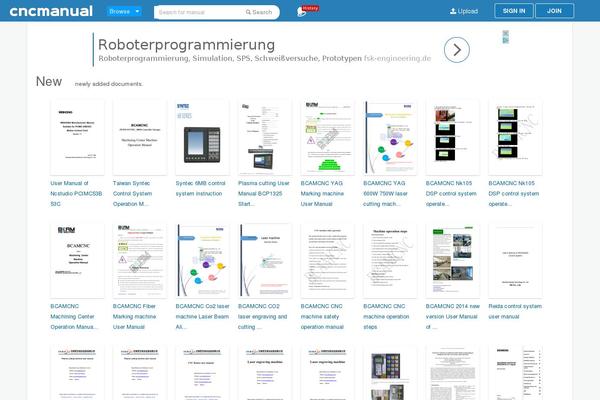
Task: Open Roboterprogrammierung ad headline
Action: 186,45
